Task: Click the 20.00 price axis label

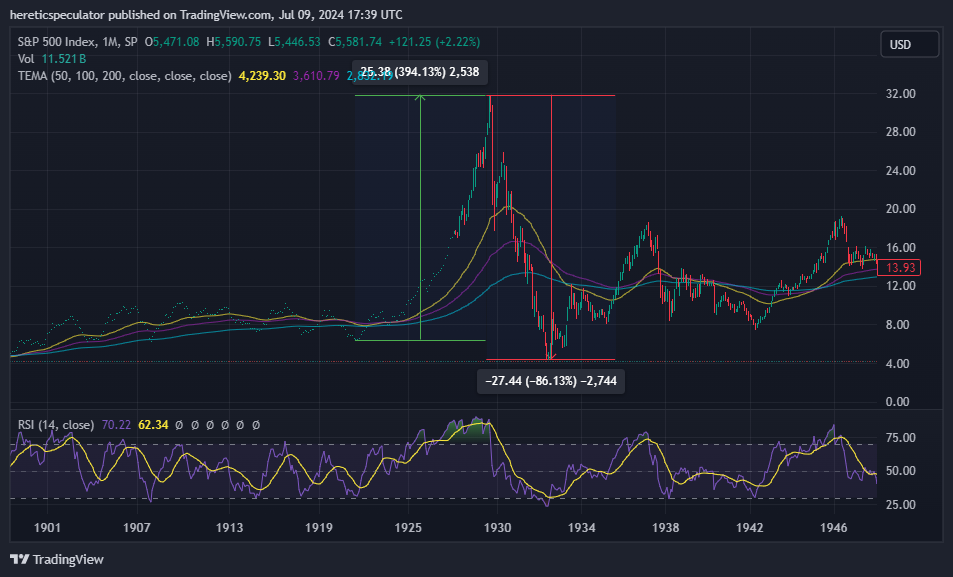Action: coord(901,209)
